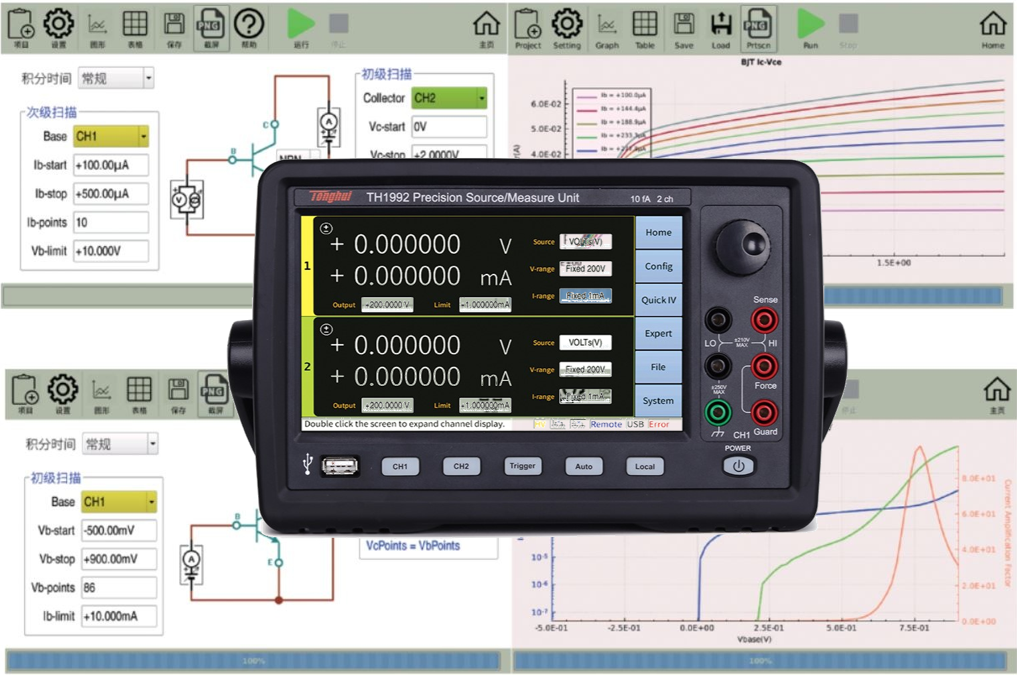
Task: Open the Base CH1 dropdown above Vb-start
Action: point(119,501)
